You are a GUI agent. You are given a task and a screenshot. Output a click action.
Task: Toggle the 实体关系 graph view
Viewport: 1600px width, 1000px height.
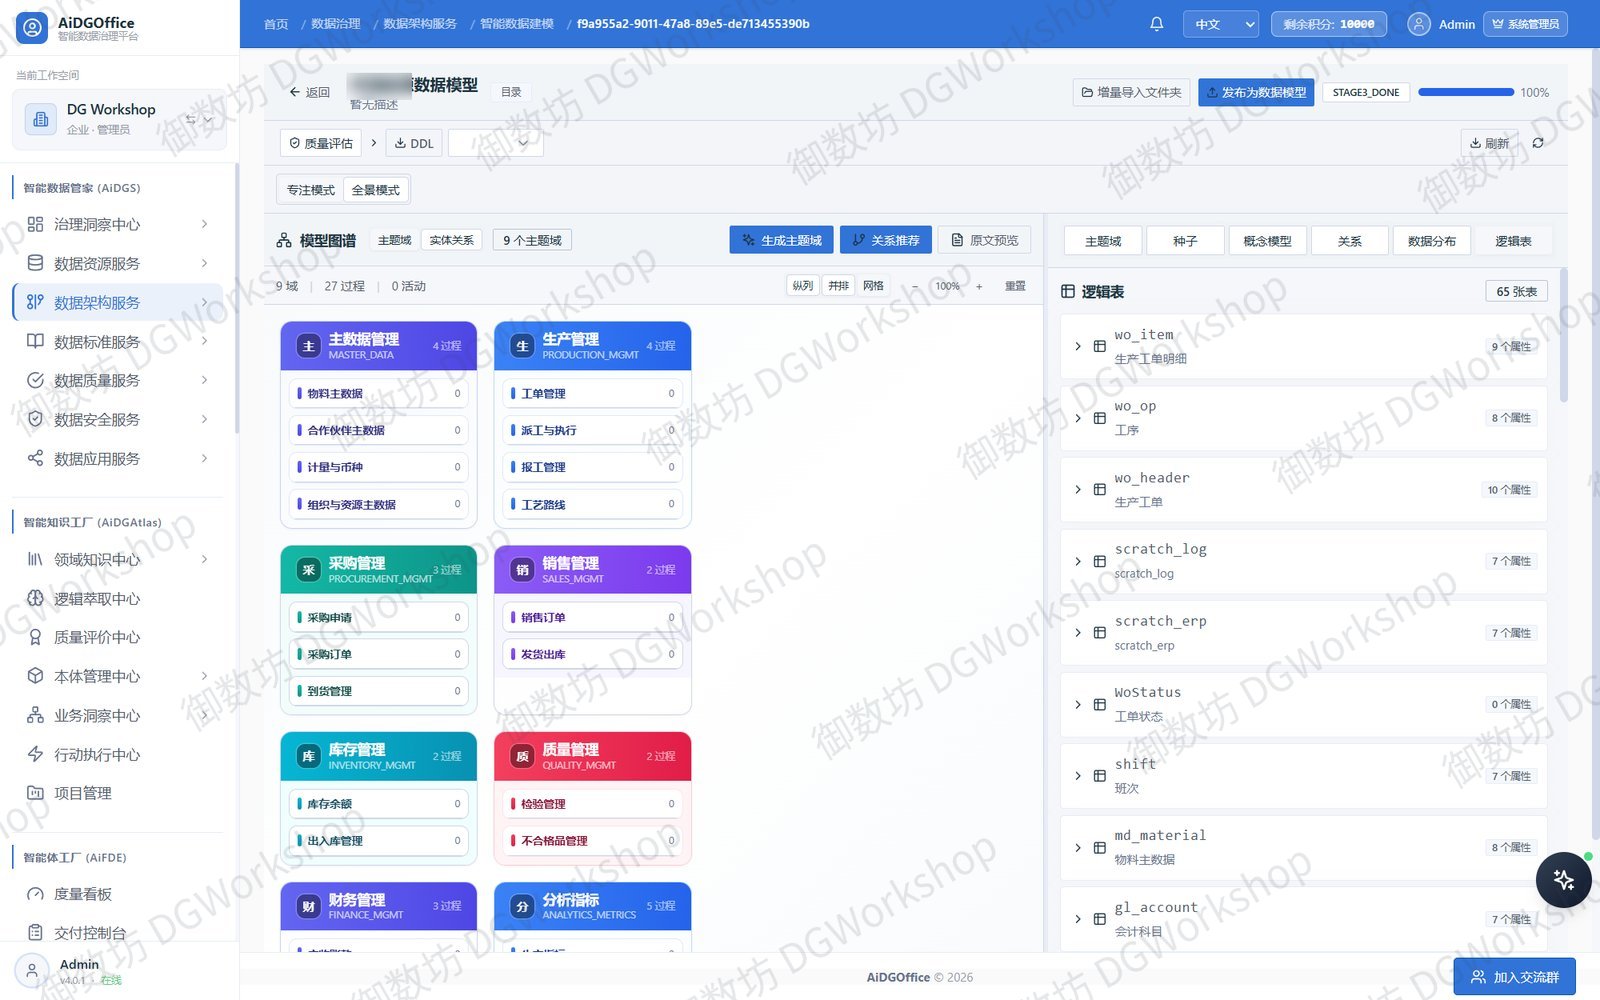pyautogui.click(x=452, y=240)
